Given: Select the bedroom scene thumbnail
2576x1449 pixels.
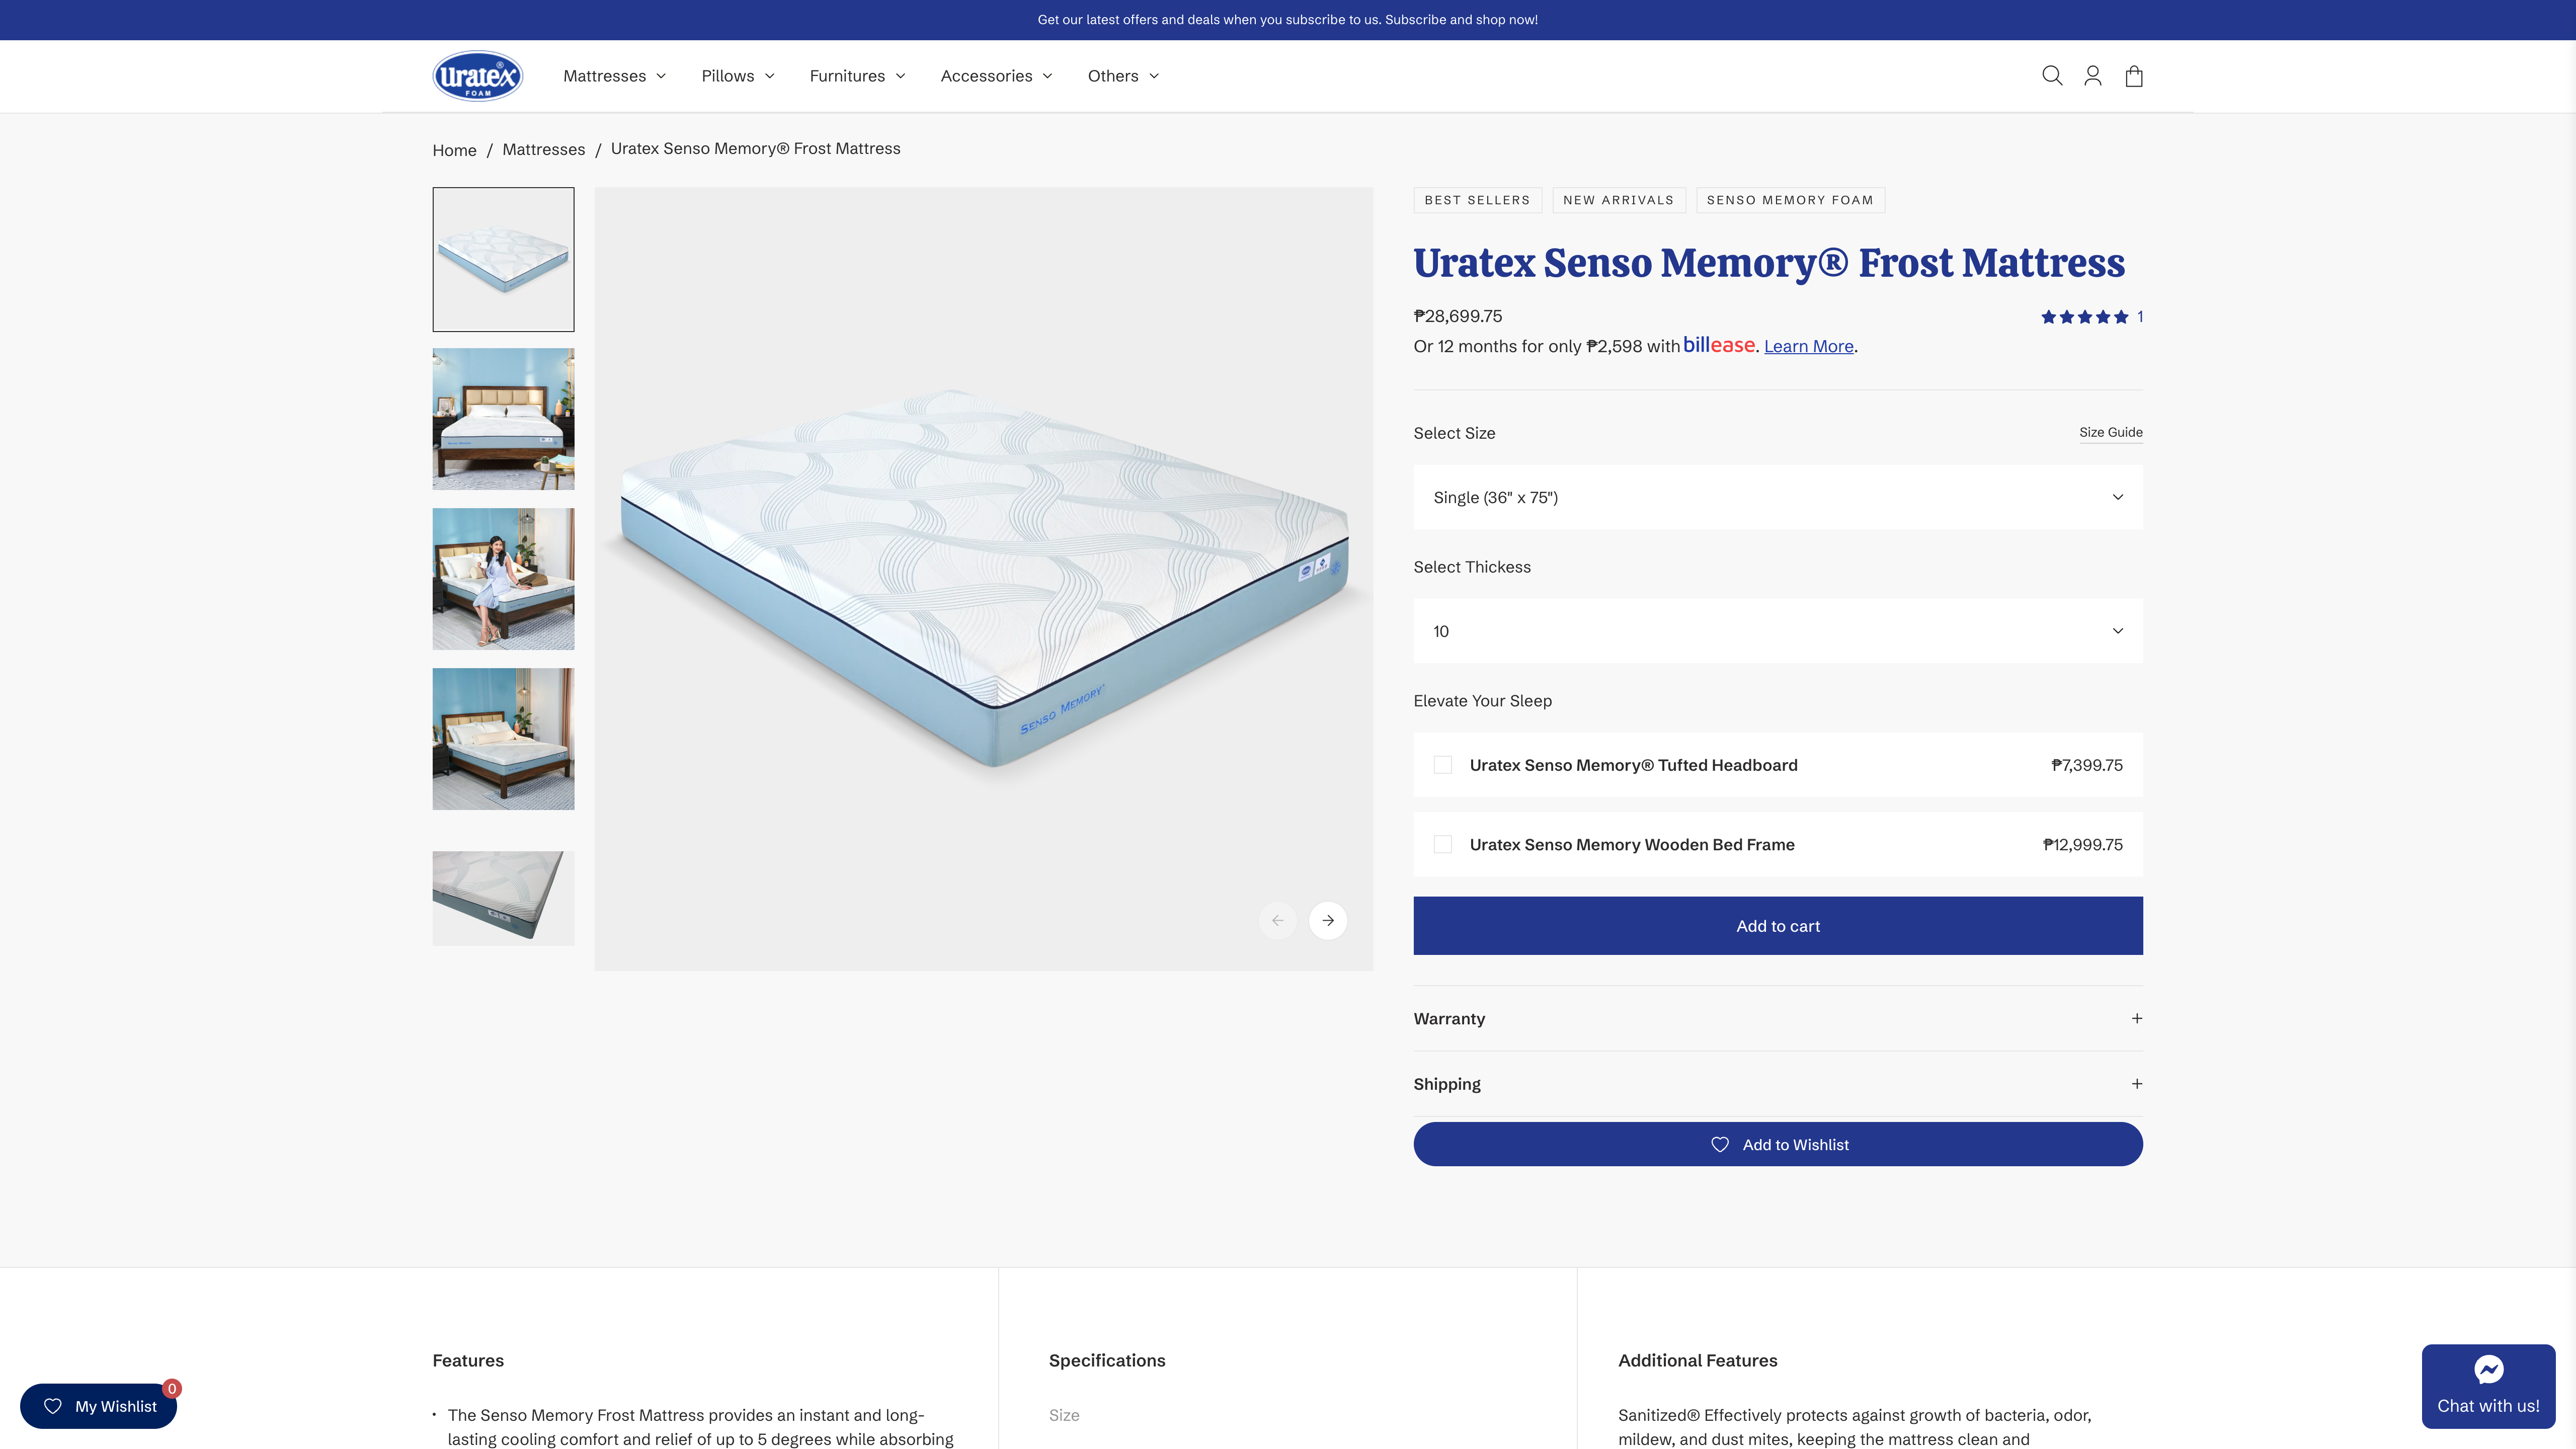Looking at the screenshot, I should (503, 419).
